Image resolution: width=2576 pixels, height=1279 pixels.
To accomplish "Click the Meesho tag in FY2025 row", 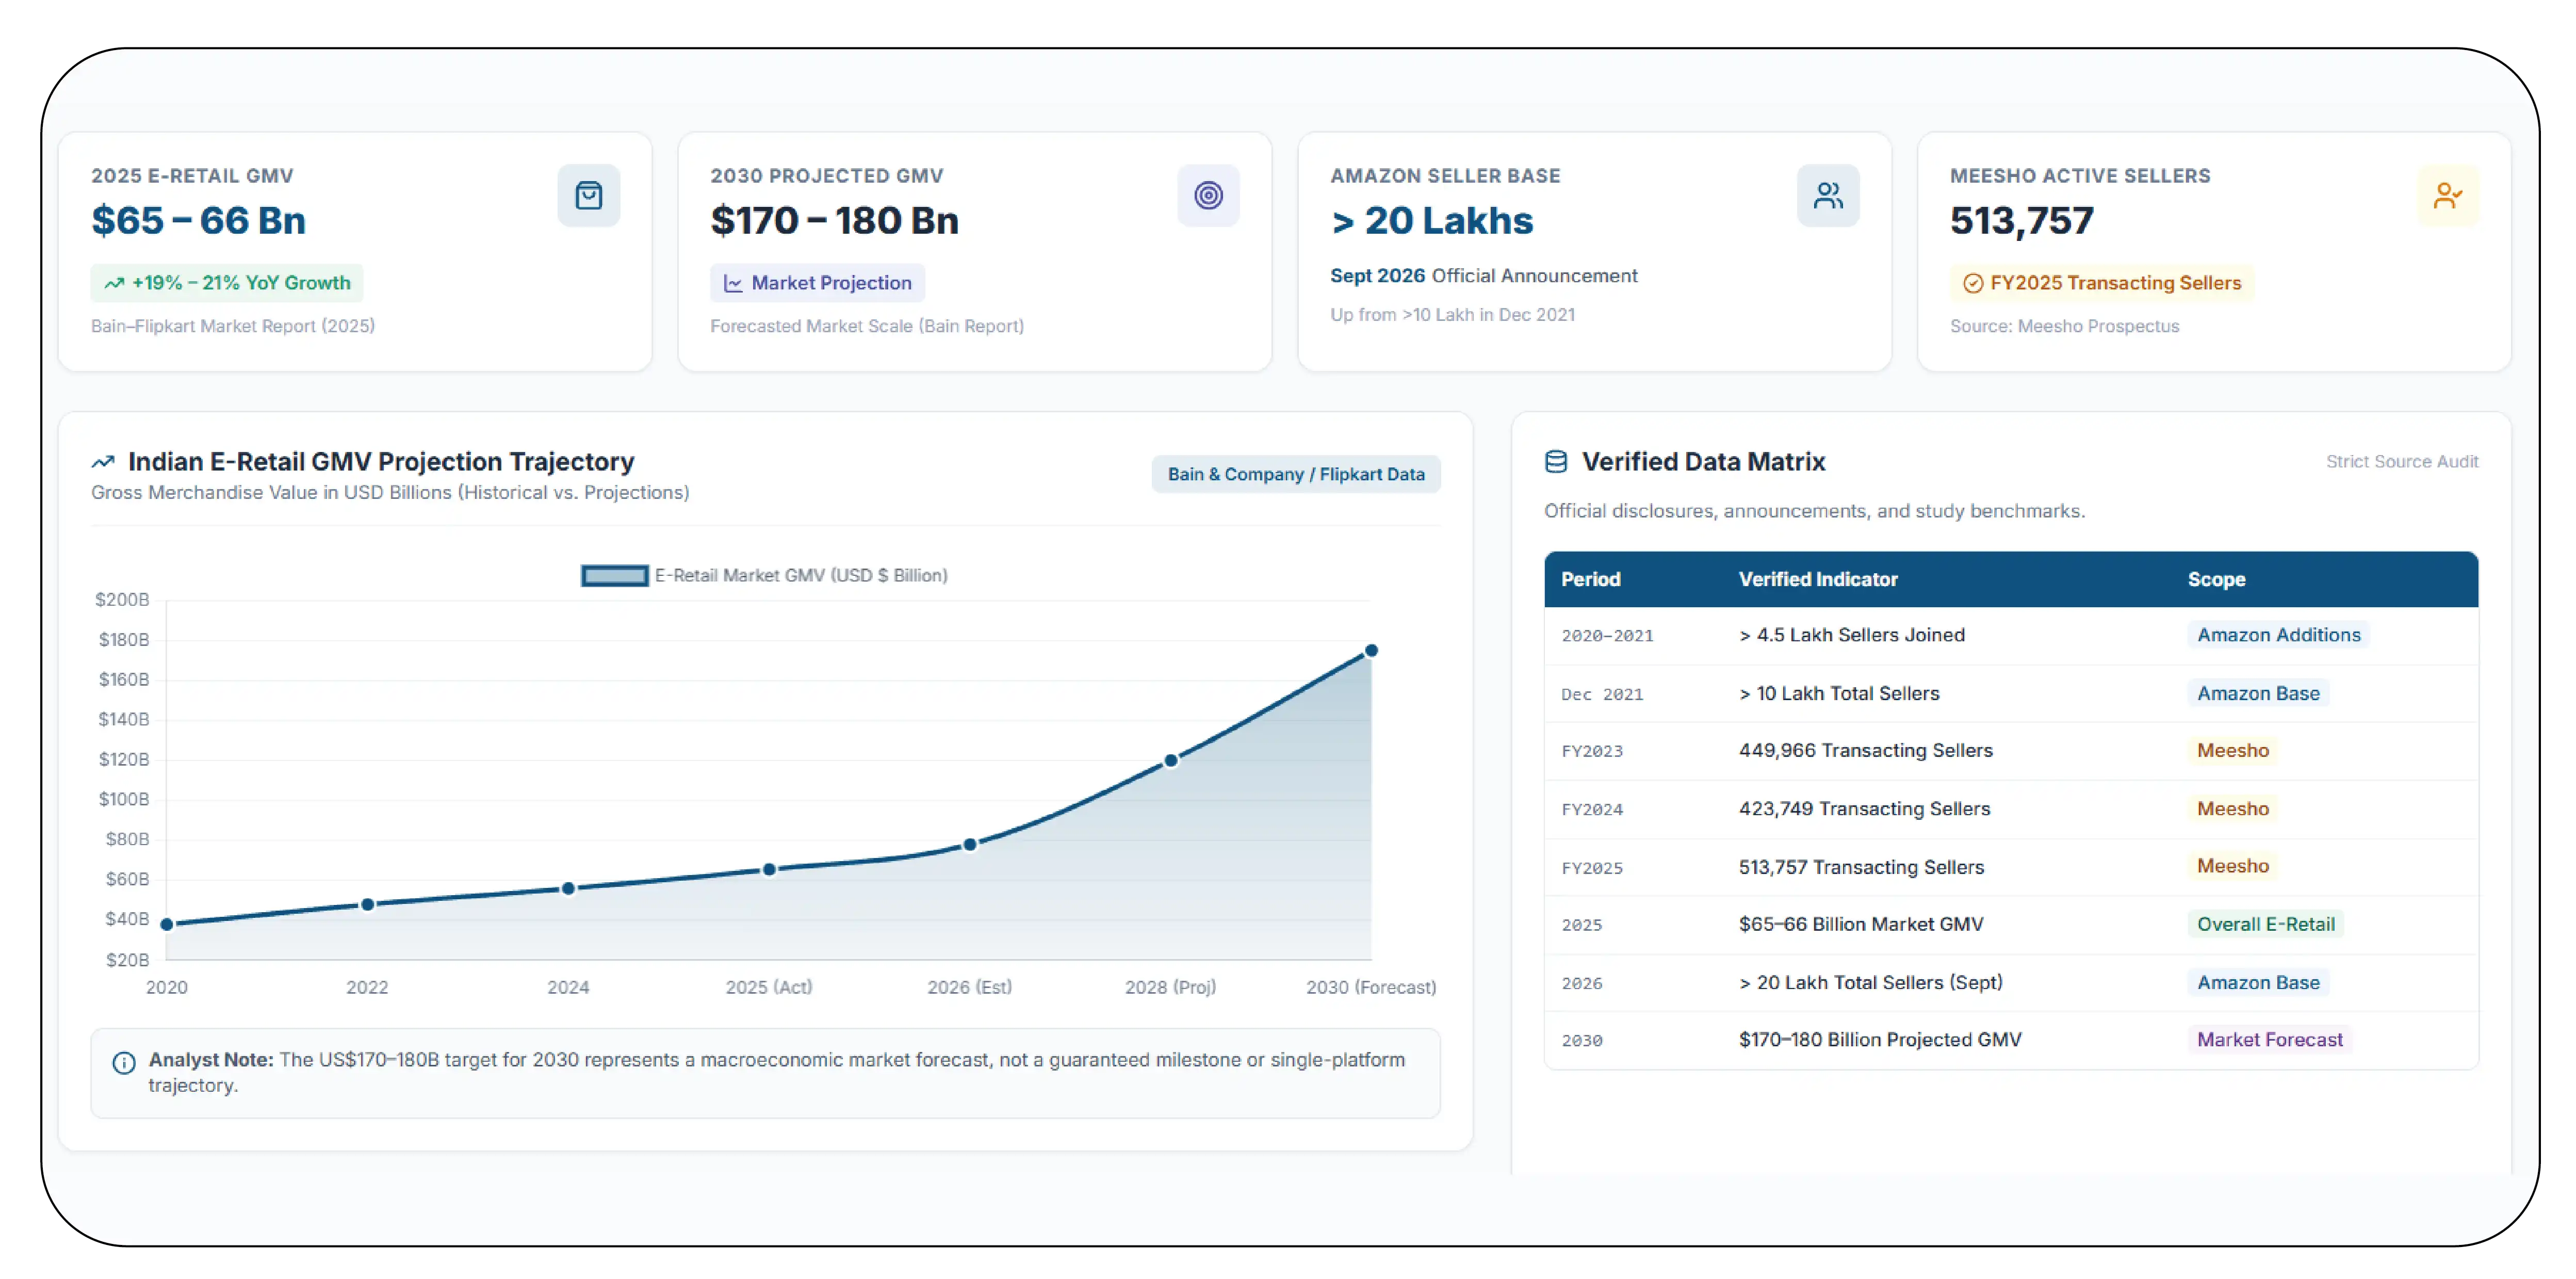I will tap(2232, 866).
